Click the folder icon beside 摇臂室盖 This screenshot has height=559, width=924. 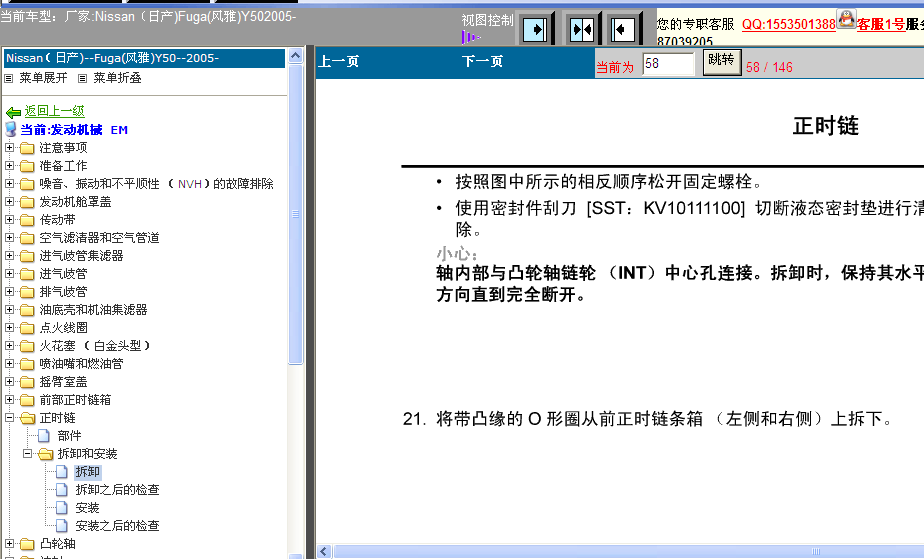[27, 382]
